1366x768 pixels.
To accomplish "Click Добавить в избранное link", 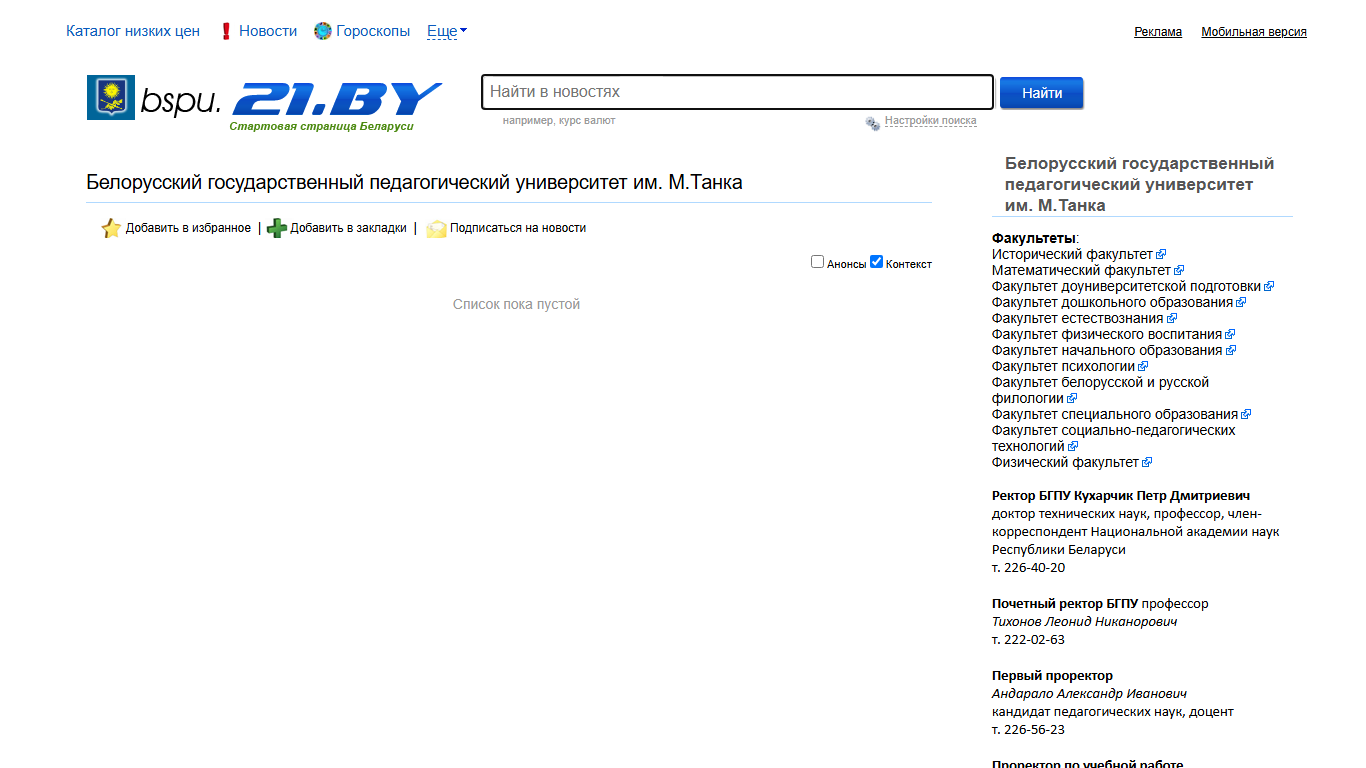I will coord(188,228).
